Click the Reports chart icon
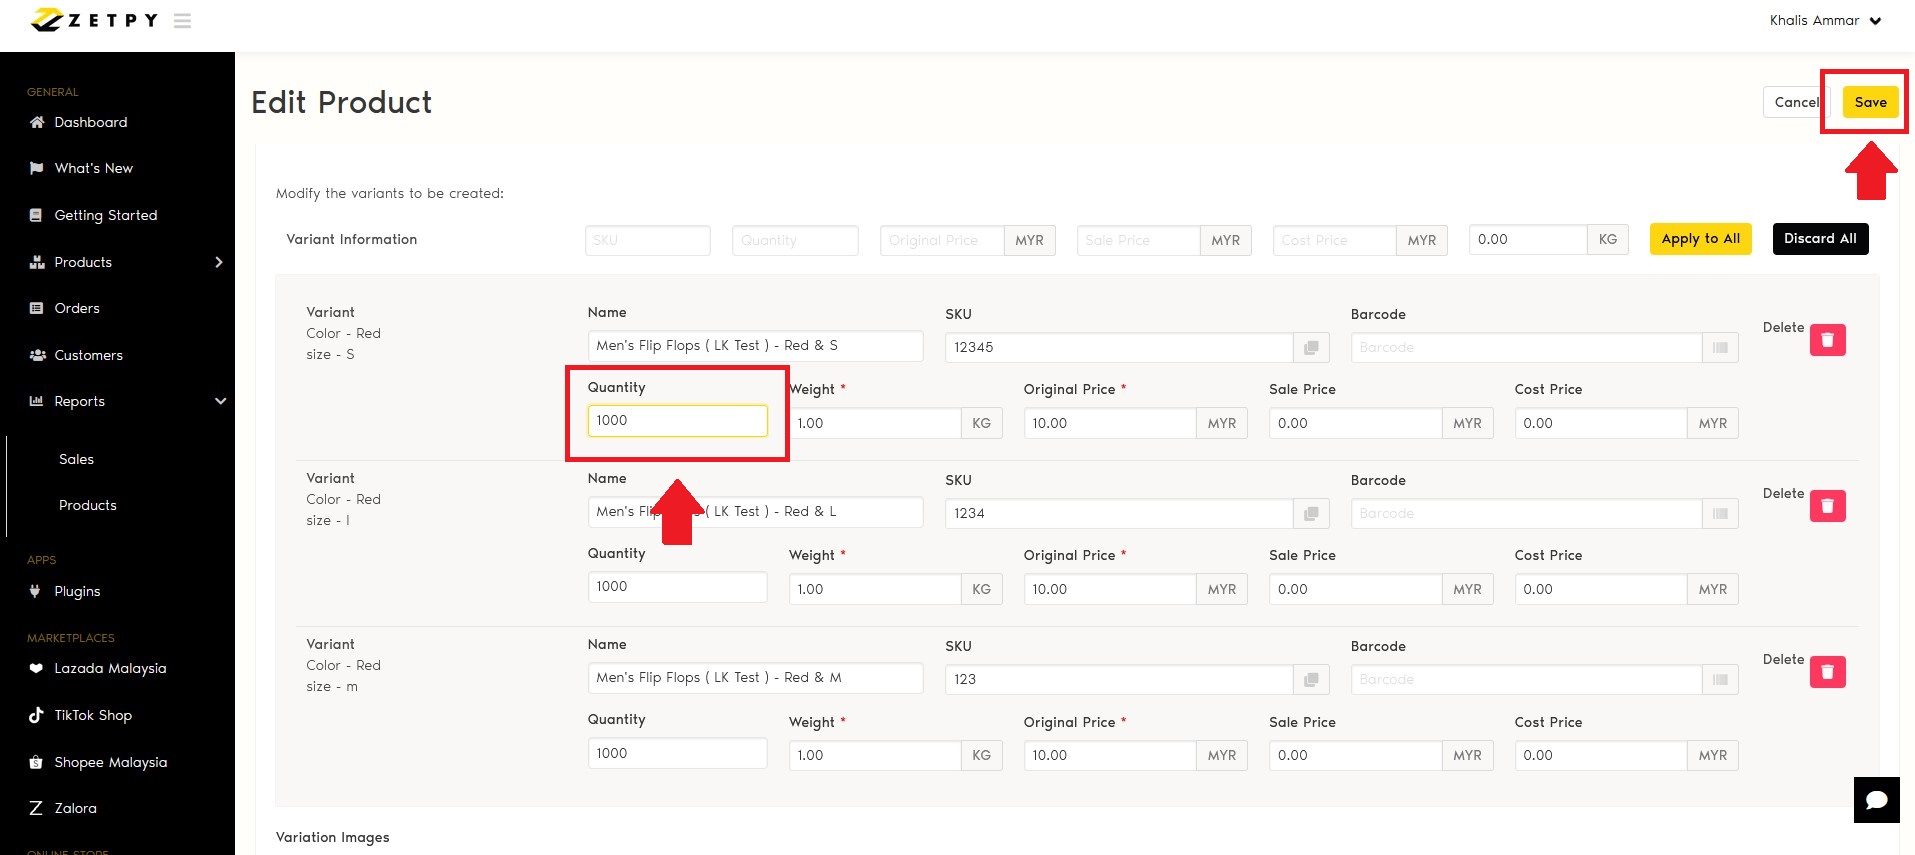1915x855 pixels. click(36, 401)
